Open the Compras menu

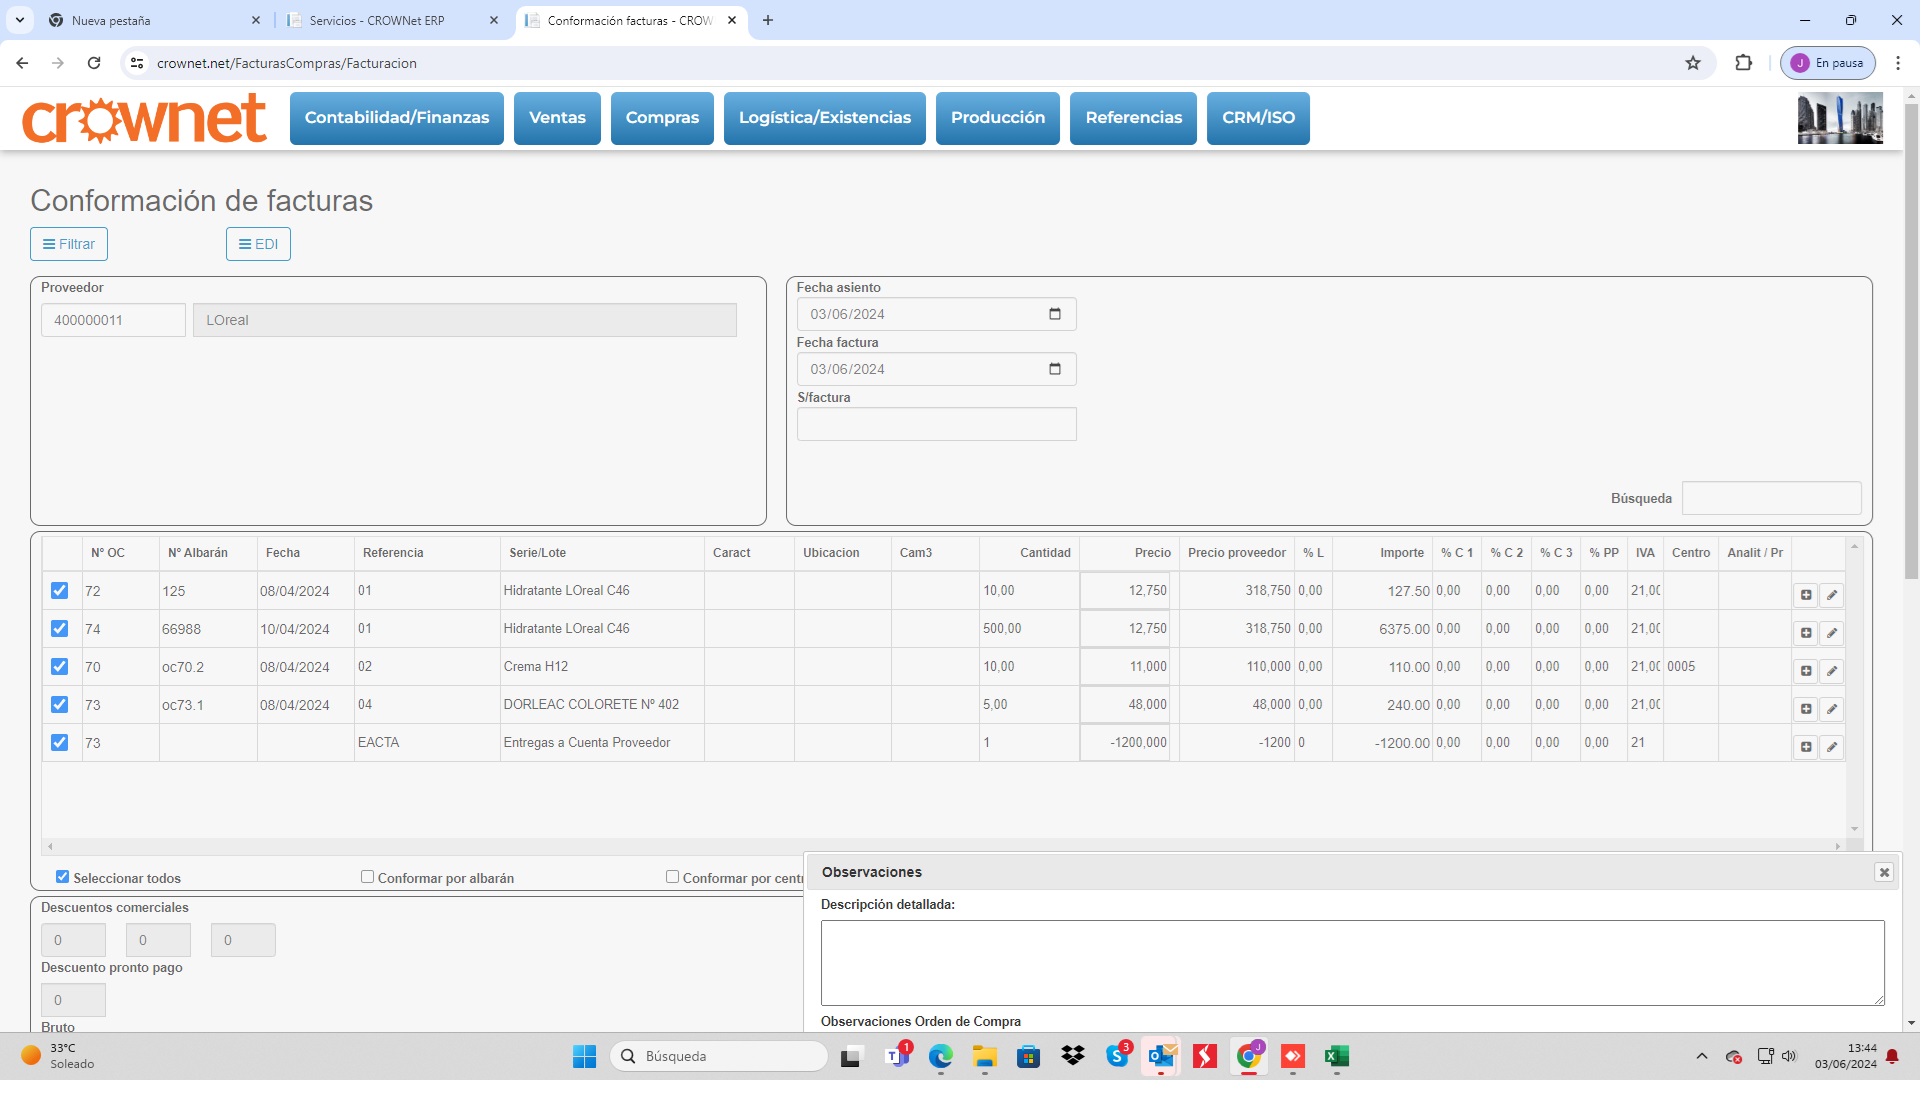[664, 118]
